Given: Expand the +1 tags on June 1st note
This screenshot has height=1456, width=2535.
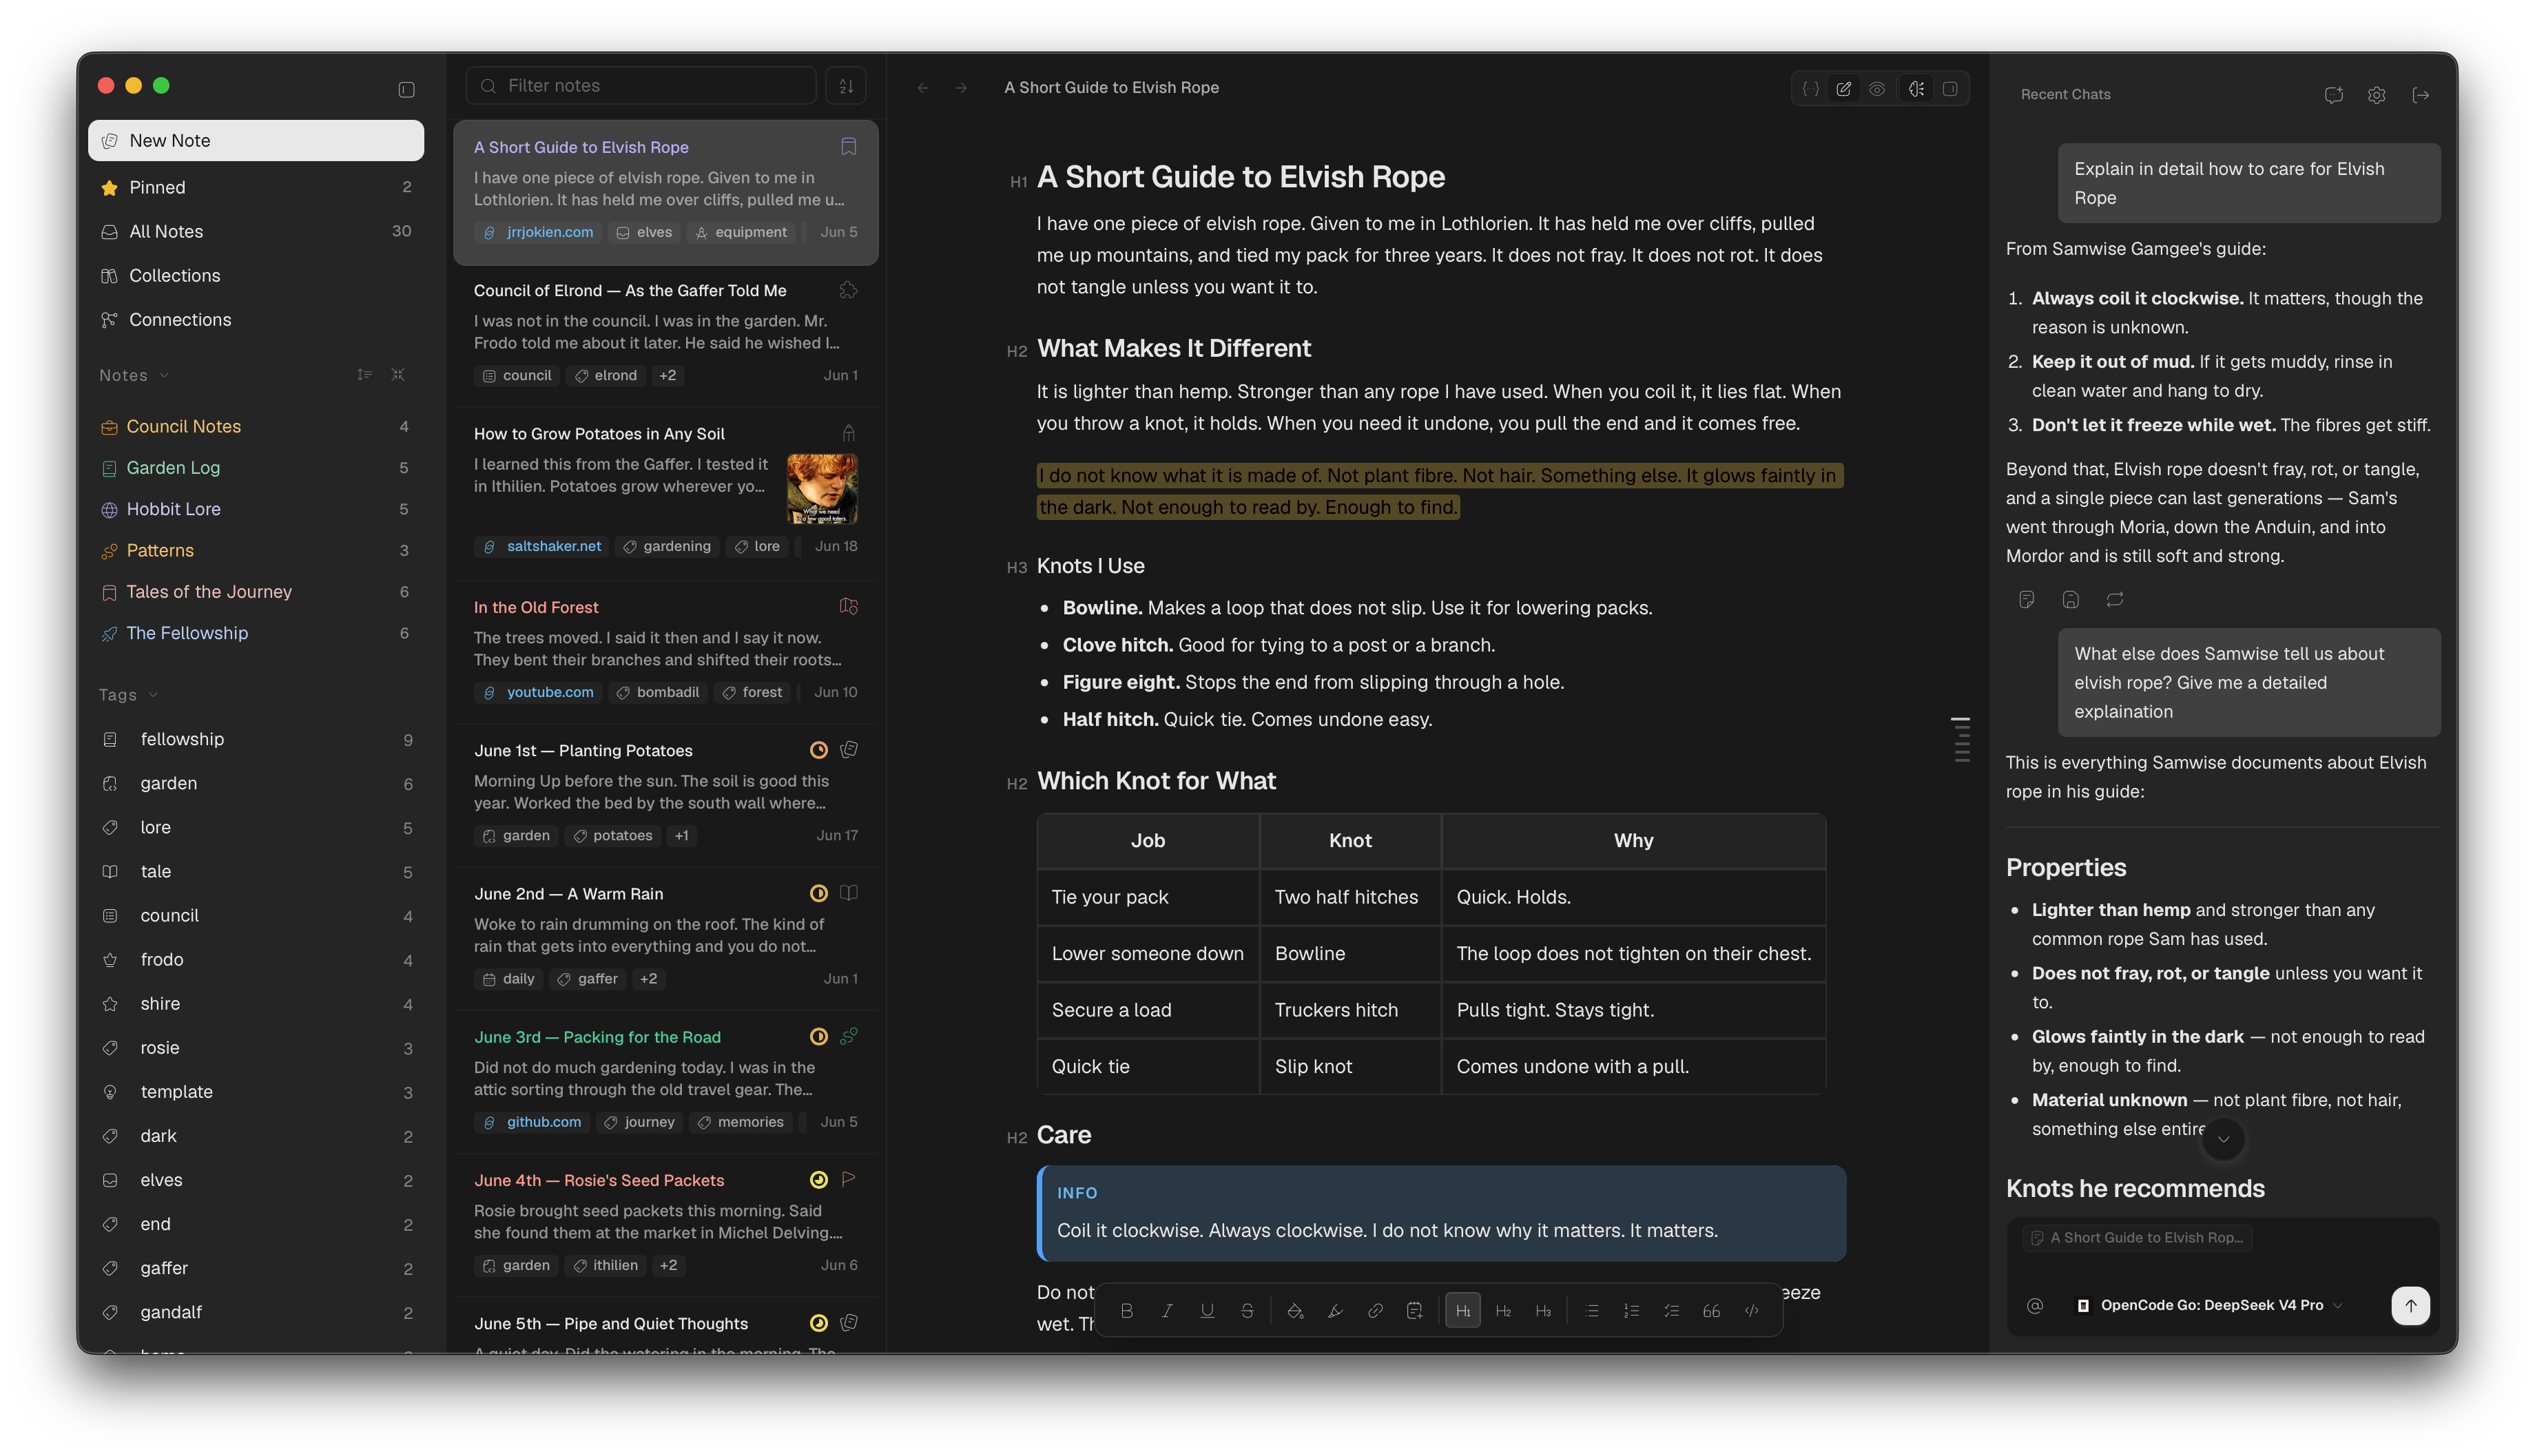Looking at the screenshot, I should [x=681, y=835].
